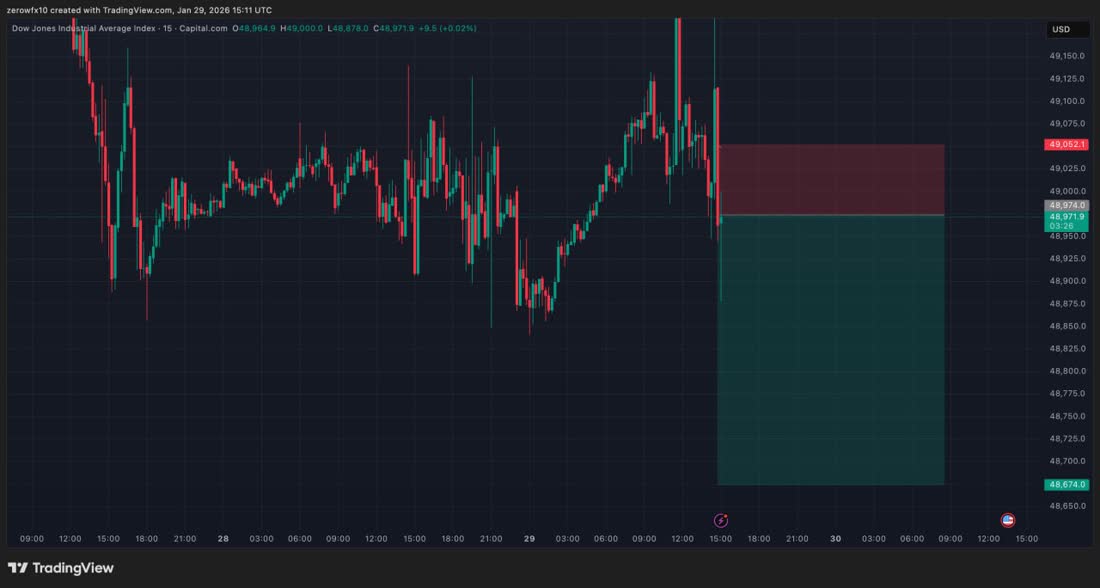Click the 48,800.0 price axis label
The width and height of the screenshot is (1100, 588).
[1066, 371]
